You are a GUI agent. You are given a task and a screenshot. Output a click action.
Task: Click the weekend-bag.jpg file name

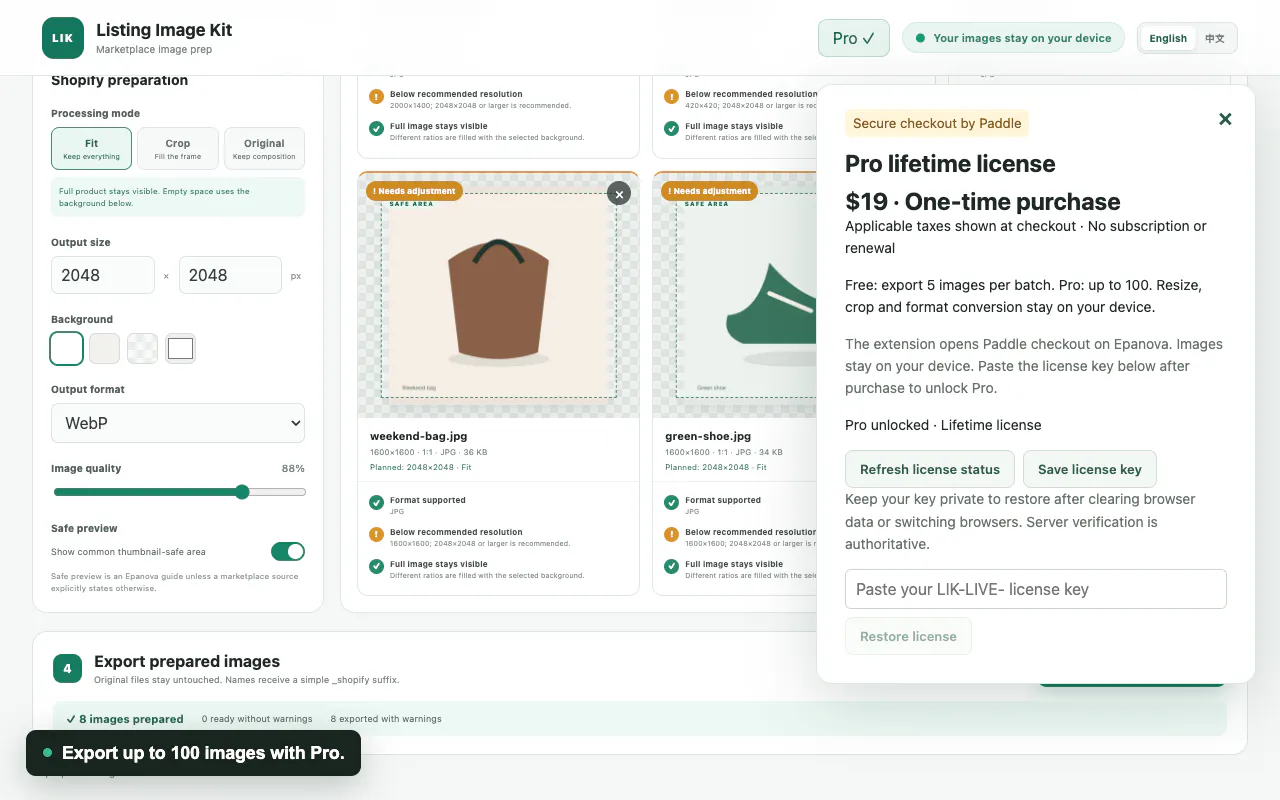click(419, 436)
